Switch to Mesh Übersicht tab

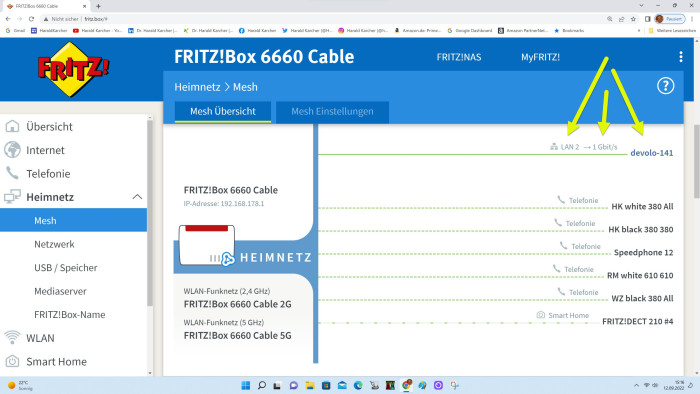click(x=223, y=112)
